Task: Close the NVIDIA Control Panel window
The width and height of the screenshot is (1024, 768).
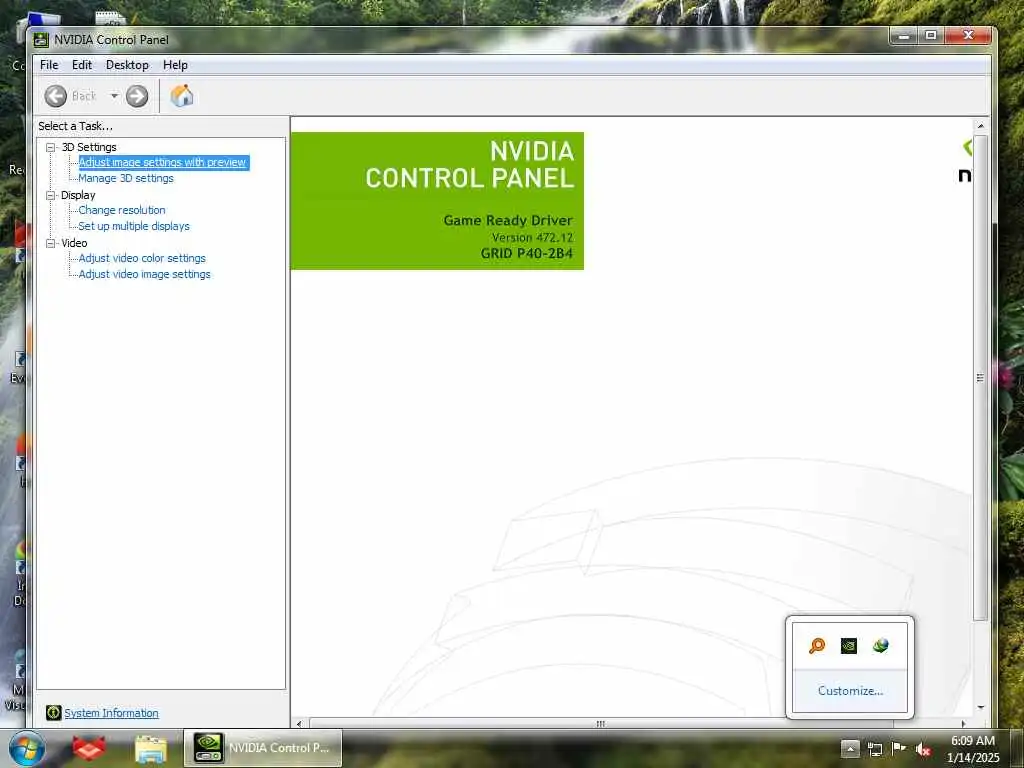Action: (x=968, y=36)
